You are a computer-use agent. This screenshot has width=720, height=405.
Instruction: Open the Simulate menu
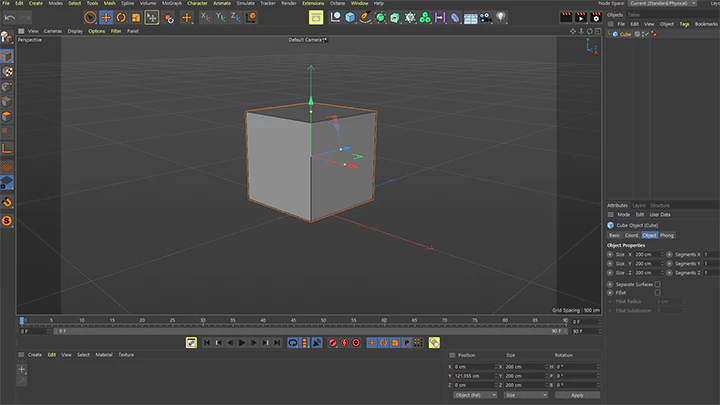click(x=246, y=3)
